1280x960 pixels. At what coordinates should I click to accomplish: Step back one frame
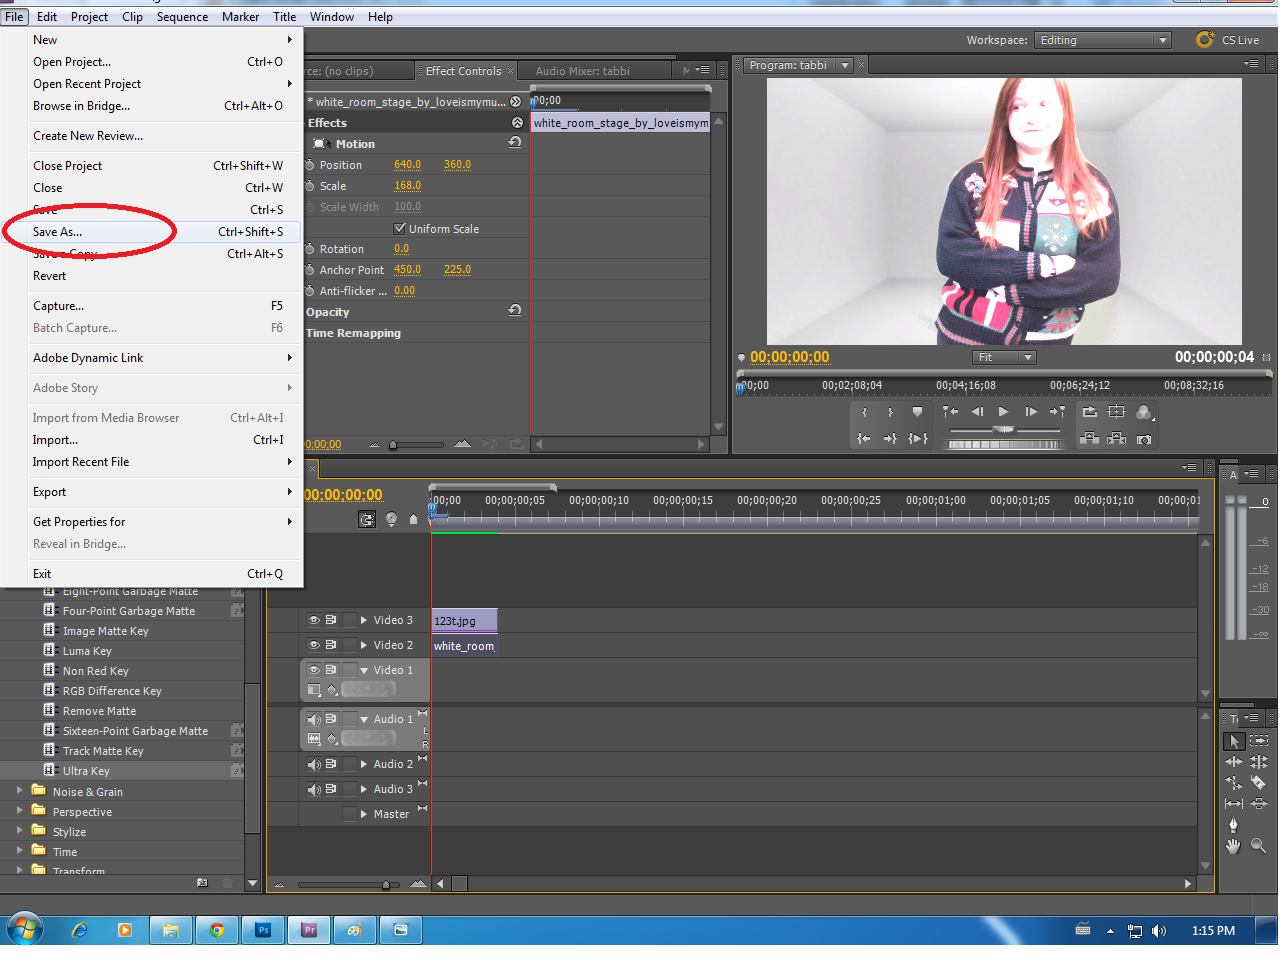pyautogui.click(x=977, y=412)
